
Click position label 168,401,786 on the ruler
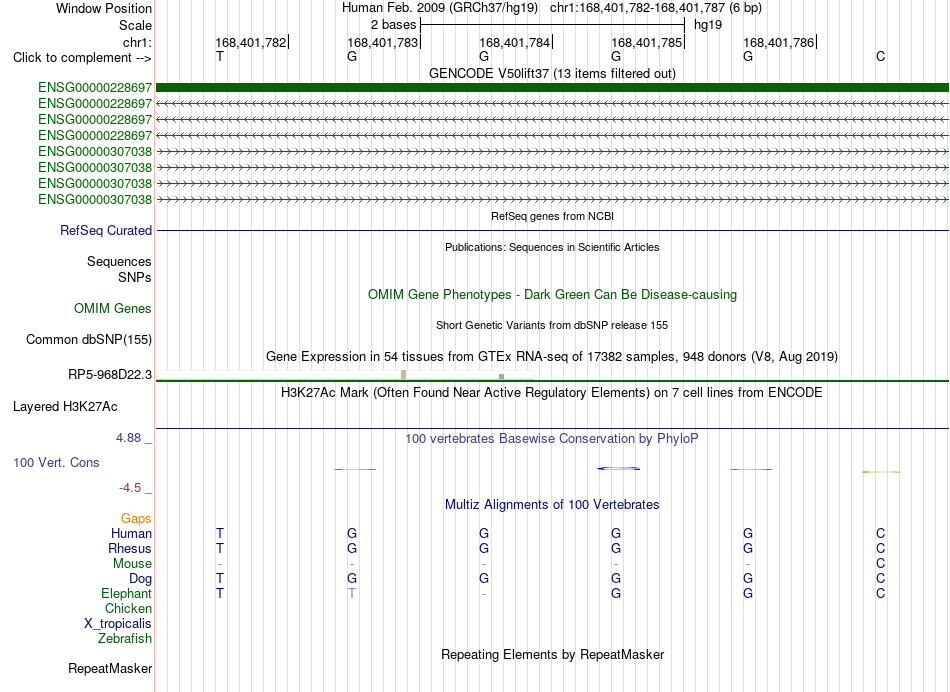coord(779,42)
